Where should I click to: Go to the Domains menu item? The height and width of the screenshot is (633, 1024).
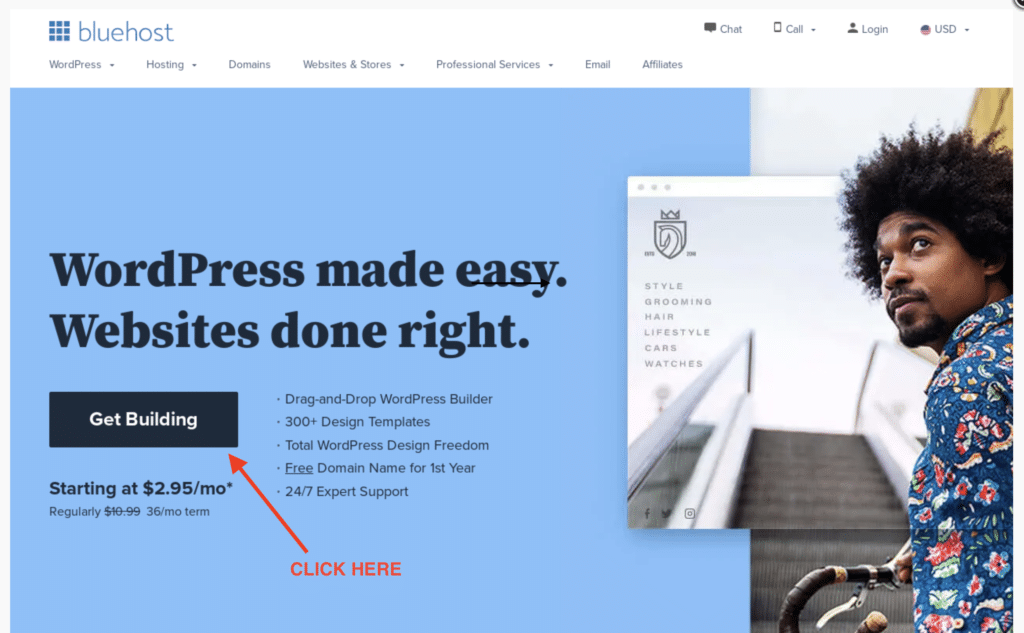coord(249,65)
